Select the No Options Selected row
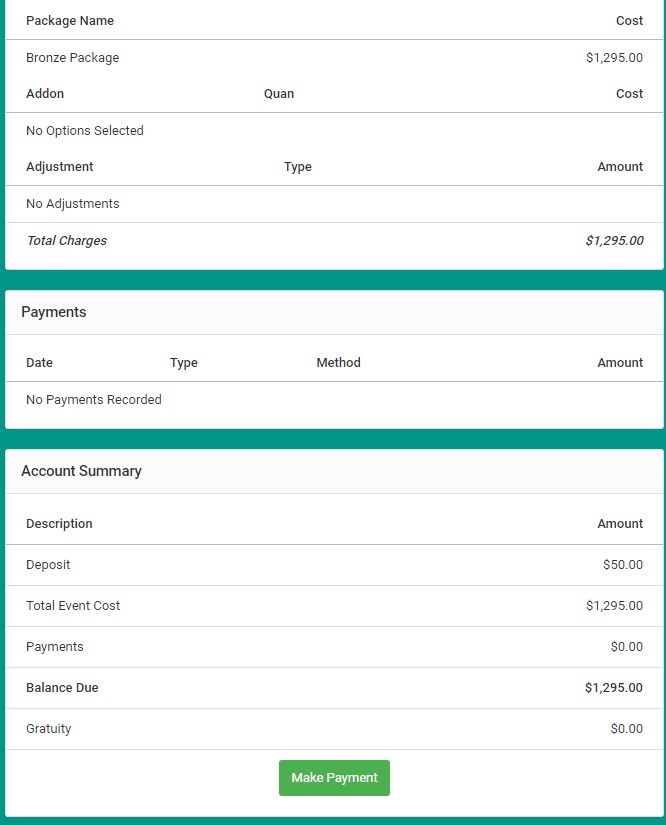 (x=84, y=130)
